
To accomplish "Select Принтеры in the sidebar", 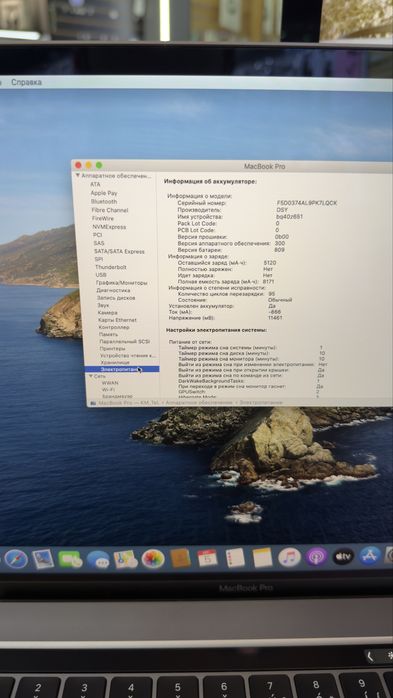I will [x=113, y=349].
